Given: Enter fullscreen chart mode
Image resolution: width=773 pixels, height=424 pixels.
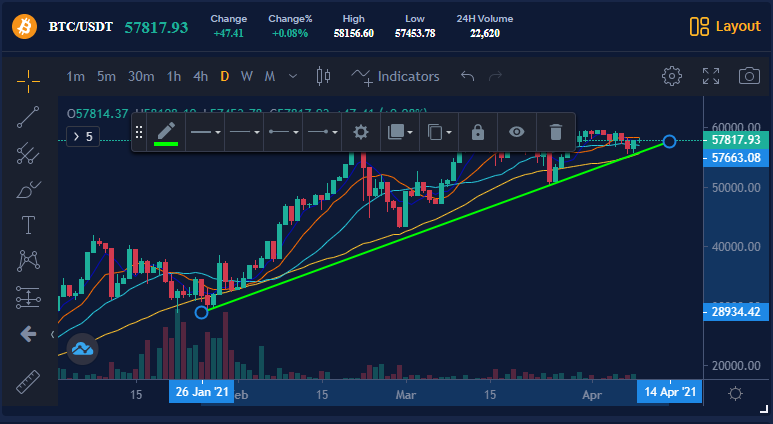Looking at the screenshot, I should pyautogui.click(x=711, y=76).
